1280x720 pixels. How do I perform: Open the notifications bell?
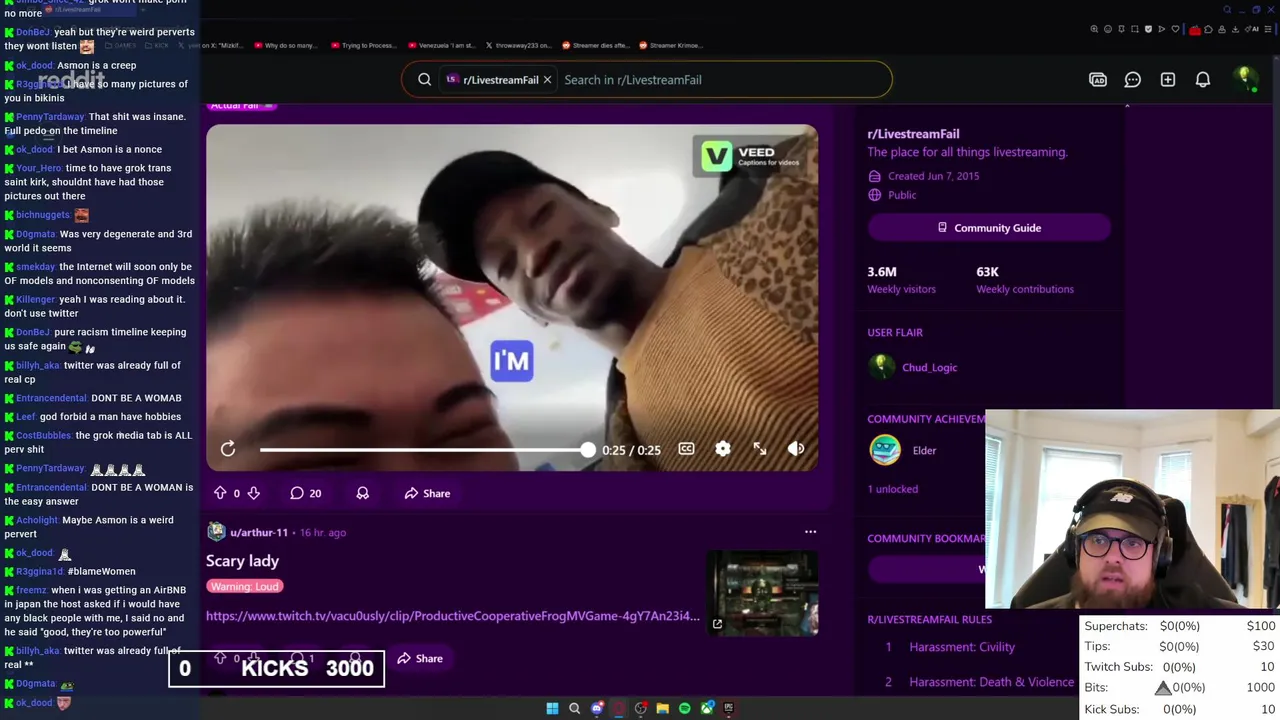(1203, 80)
